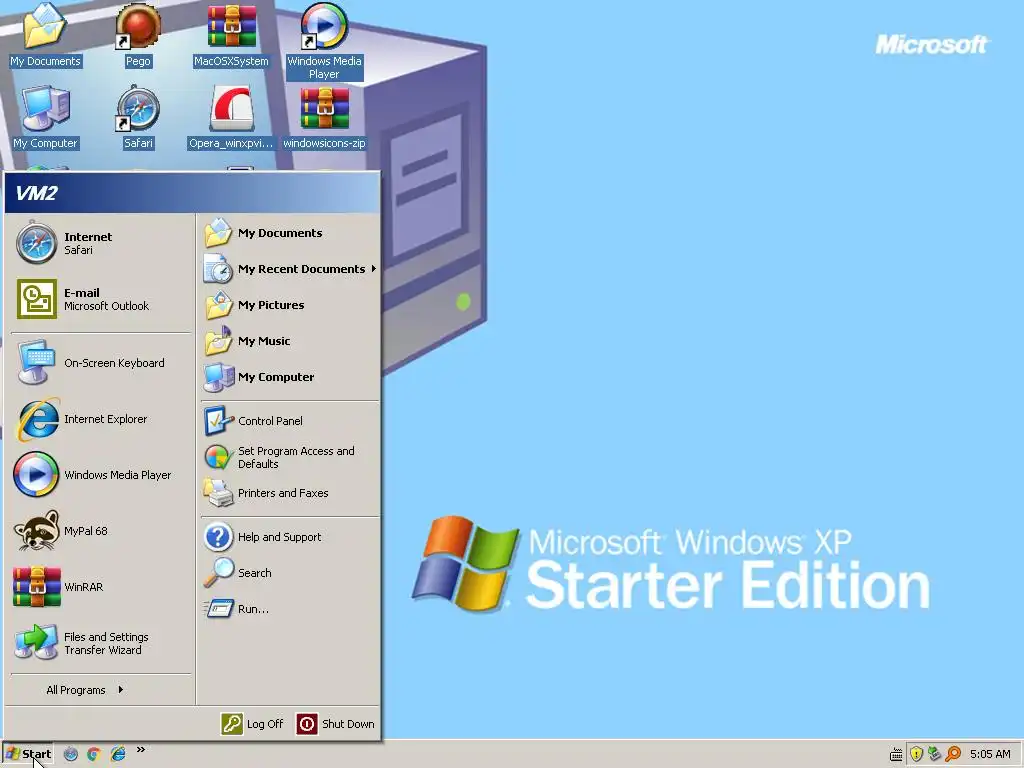Open Safari from the Internet start menu entry
1024x768 pixels.
coord(99,243)
